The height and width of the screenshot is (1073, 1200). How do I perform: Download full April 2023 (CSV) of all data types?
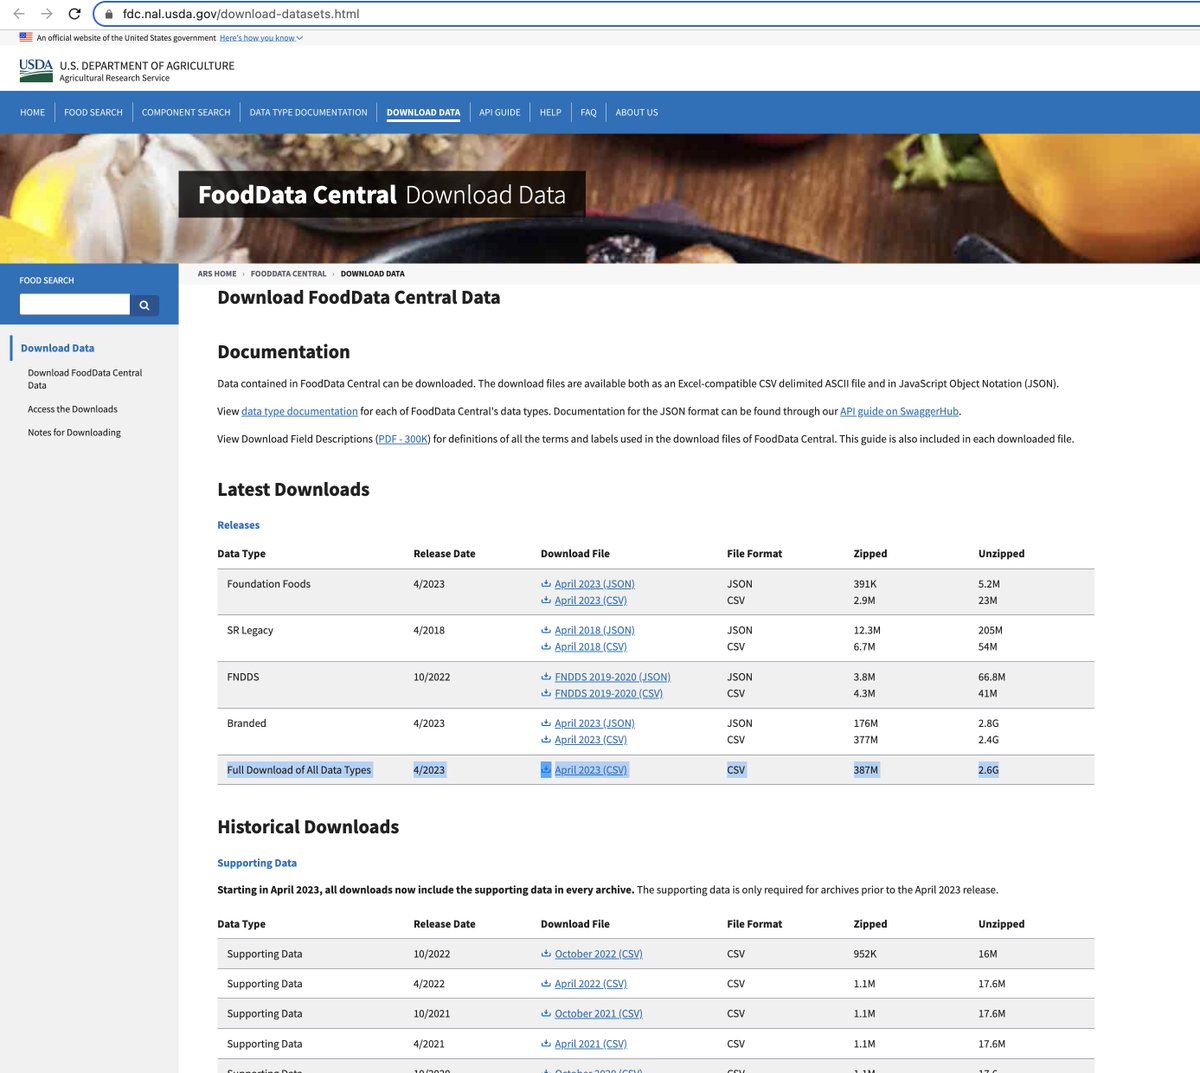[x=591, y=770]
